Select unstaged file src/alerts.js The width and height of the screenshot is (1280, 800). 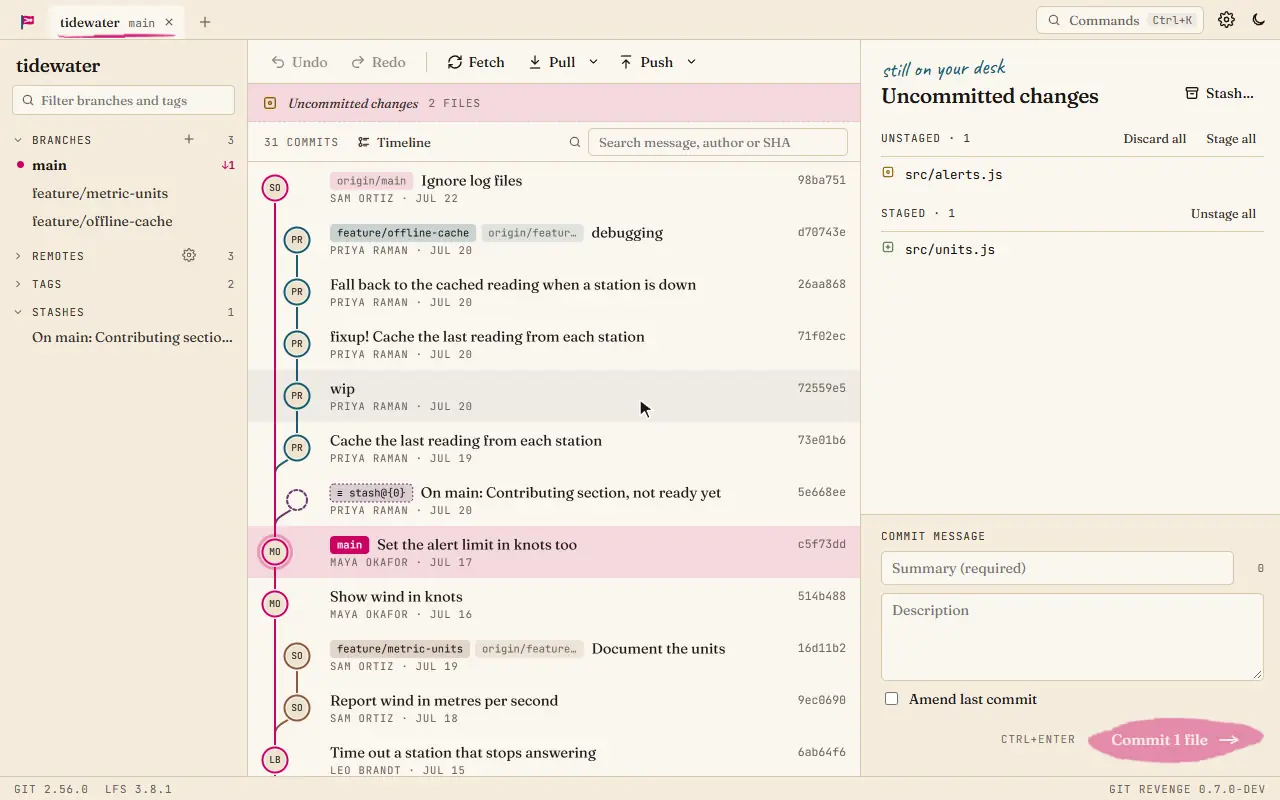point(1072,174)
